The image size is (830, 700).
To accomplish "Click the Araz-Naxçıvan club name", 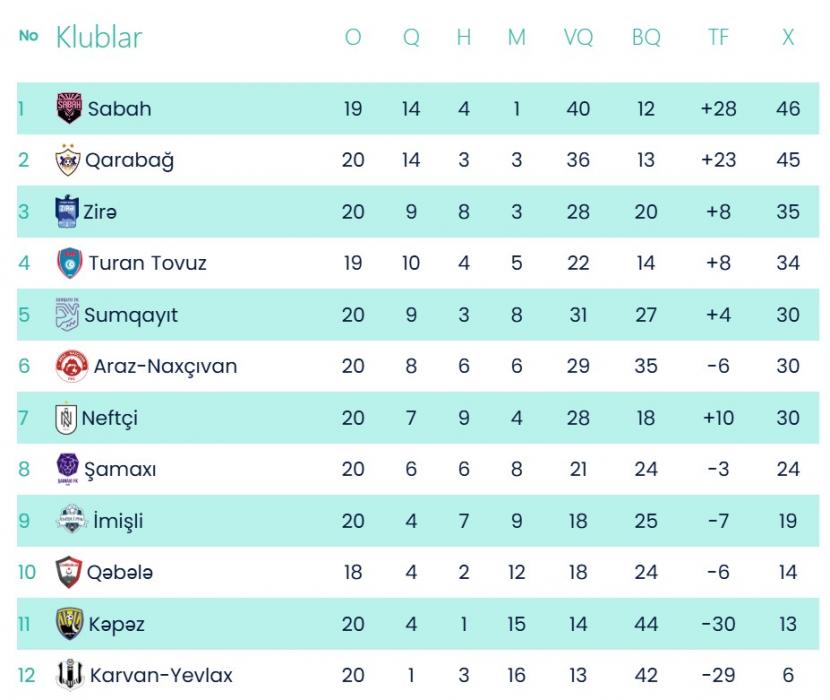I will (165, 366).
